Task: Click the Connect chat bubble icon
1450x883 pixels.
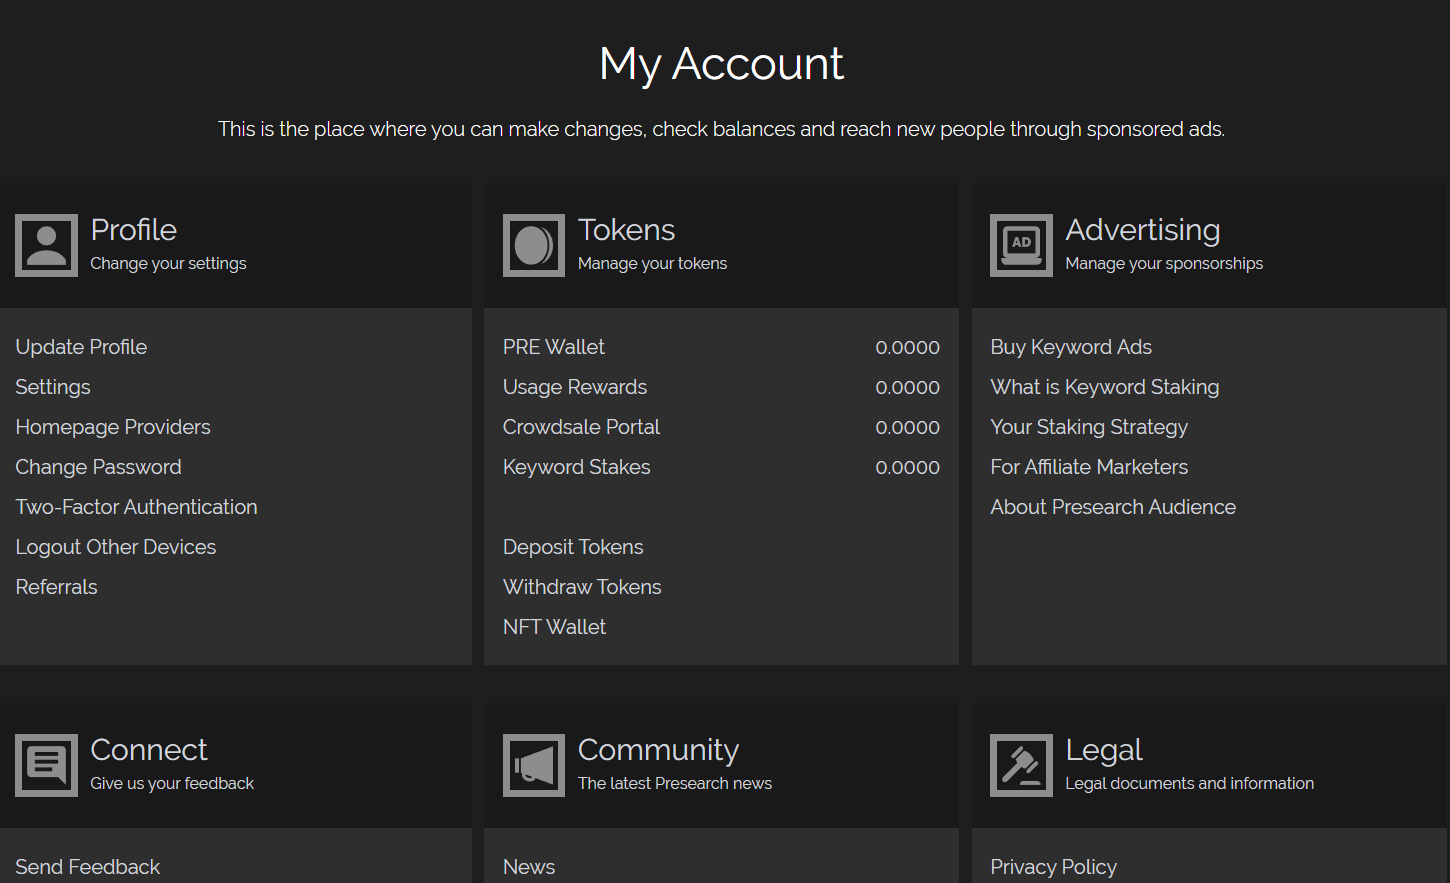Action: point(46,765)
